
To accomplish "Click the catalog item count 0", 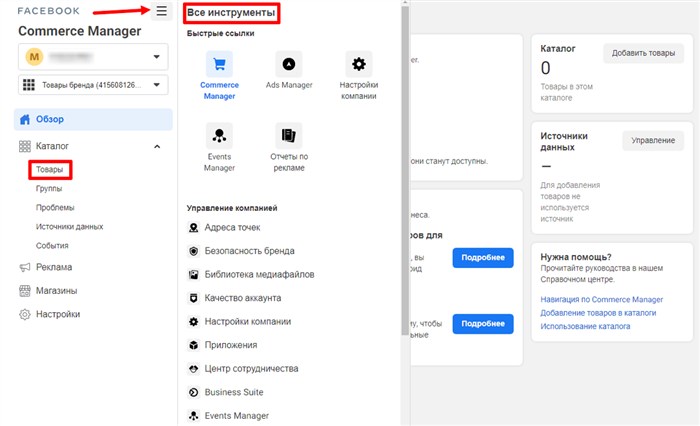I will coord(546,68).
